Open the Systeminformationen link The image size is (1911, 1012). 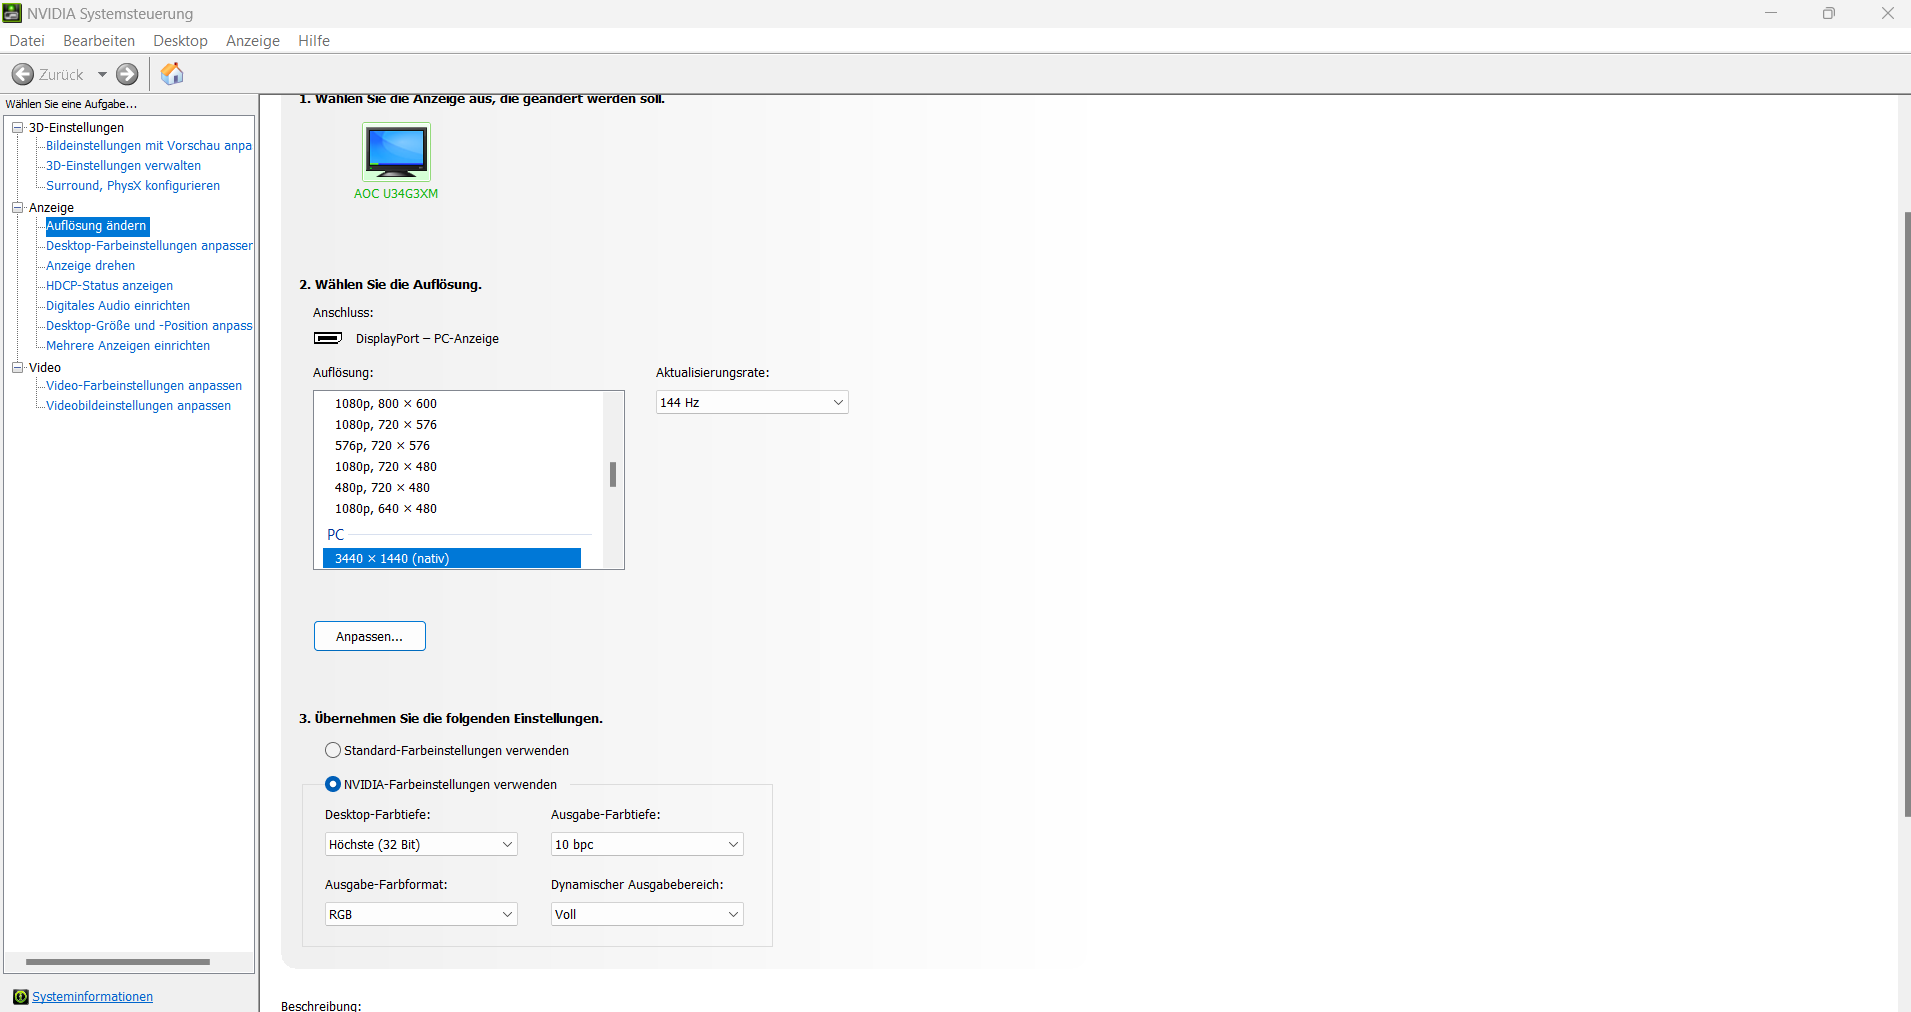(x=92, y=997)
